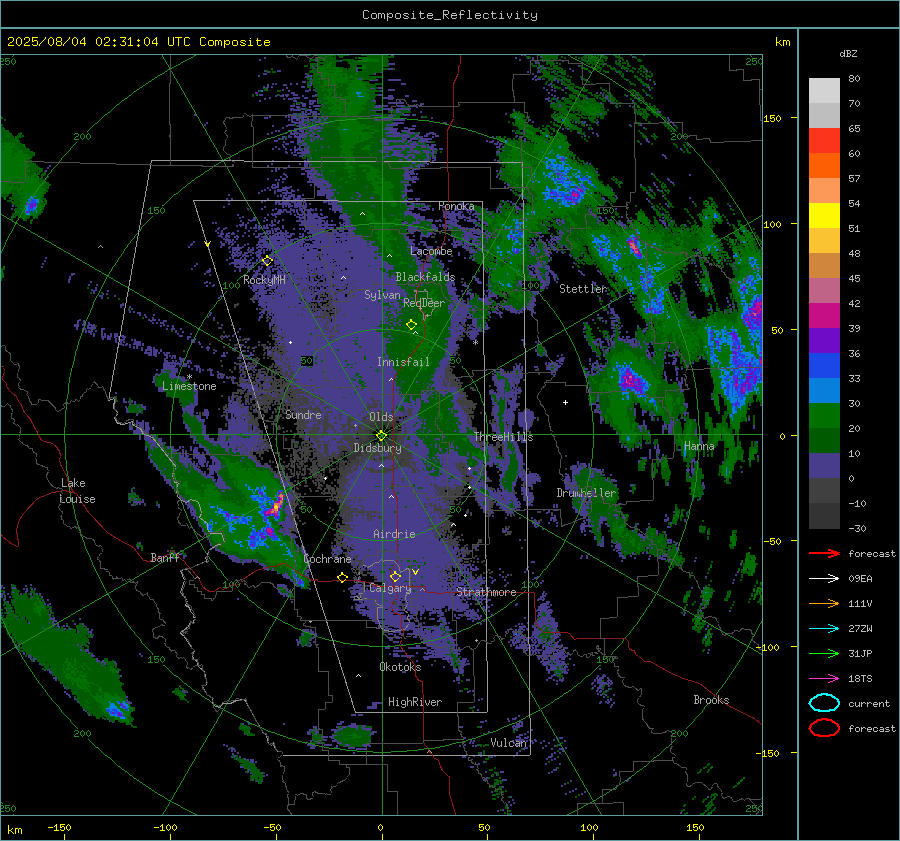The height and width of the screenshot is (841, 900).
Task: Click the dBZ legend heading
Action: (x=848, y=54)
